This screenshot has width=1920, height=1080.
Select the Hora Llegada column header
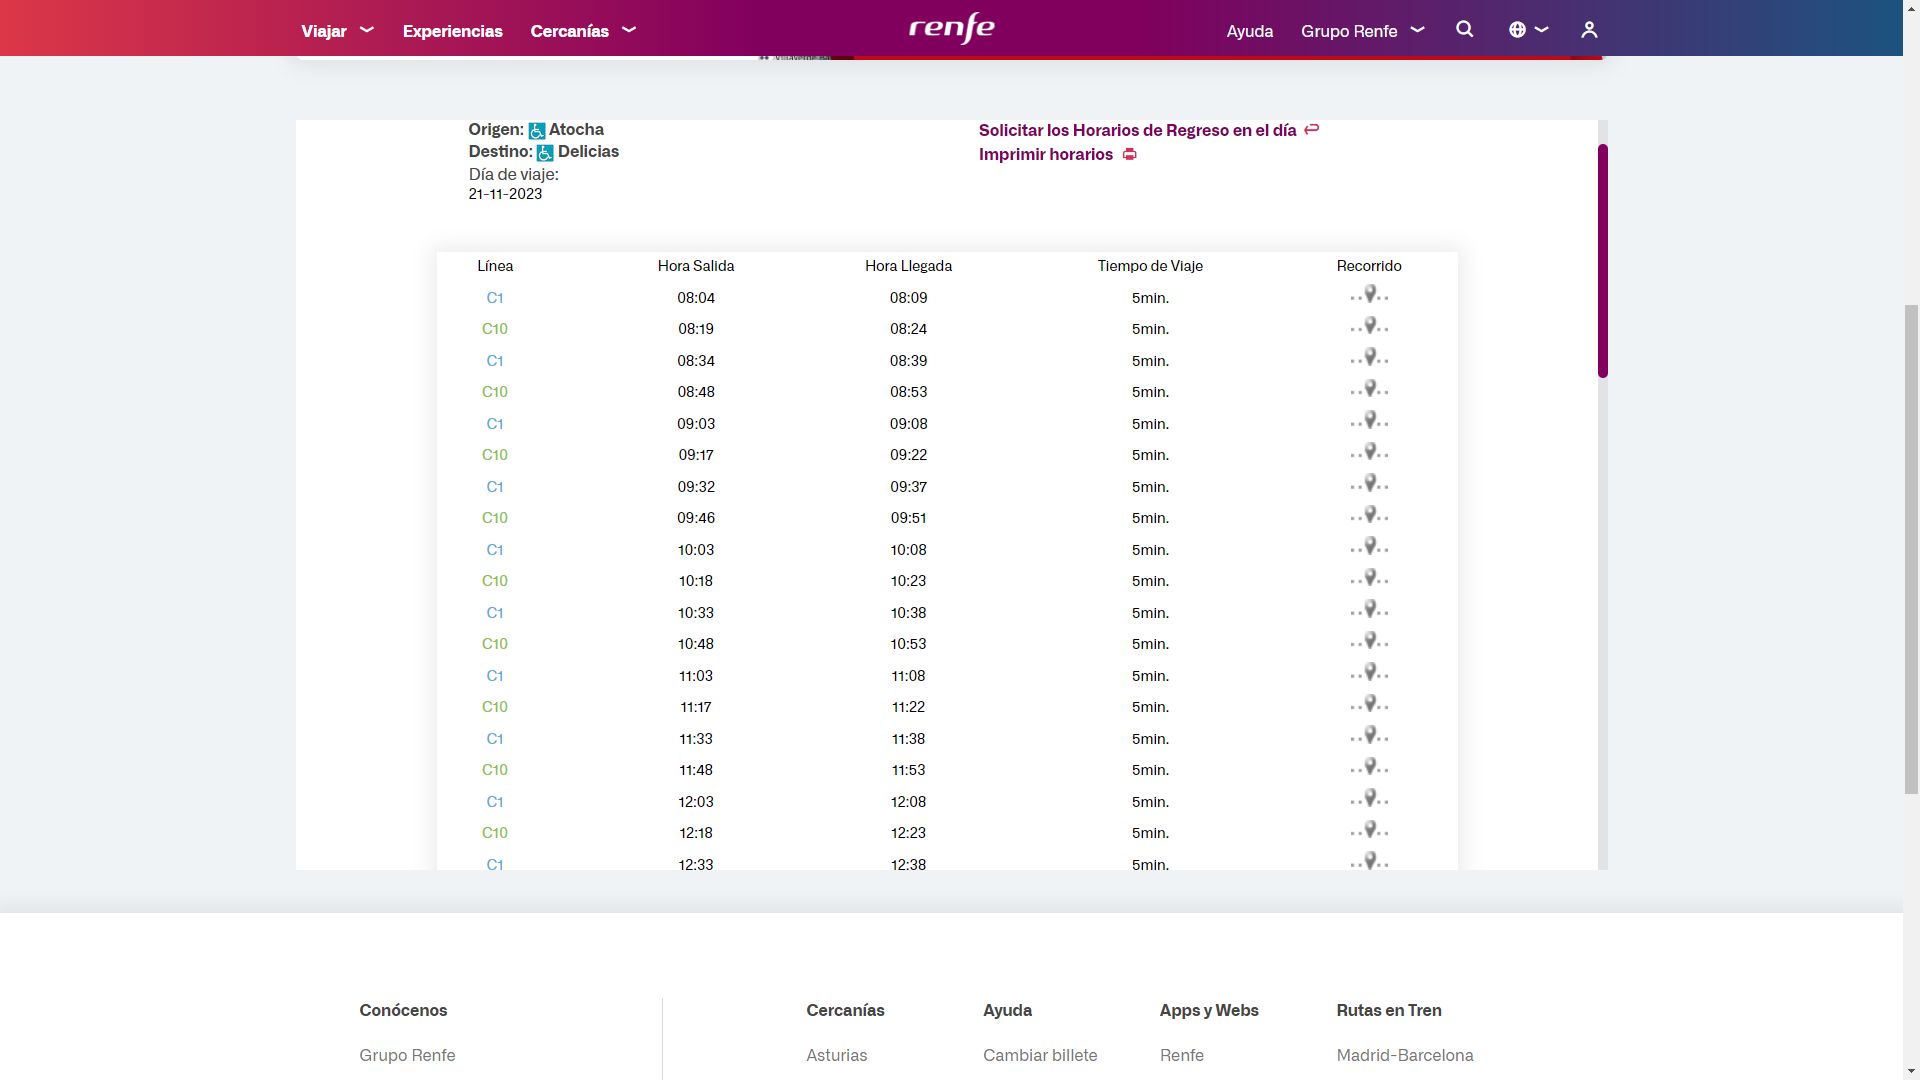coord(908,266)
